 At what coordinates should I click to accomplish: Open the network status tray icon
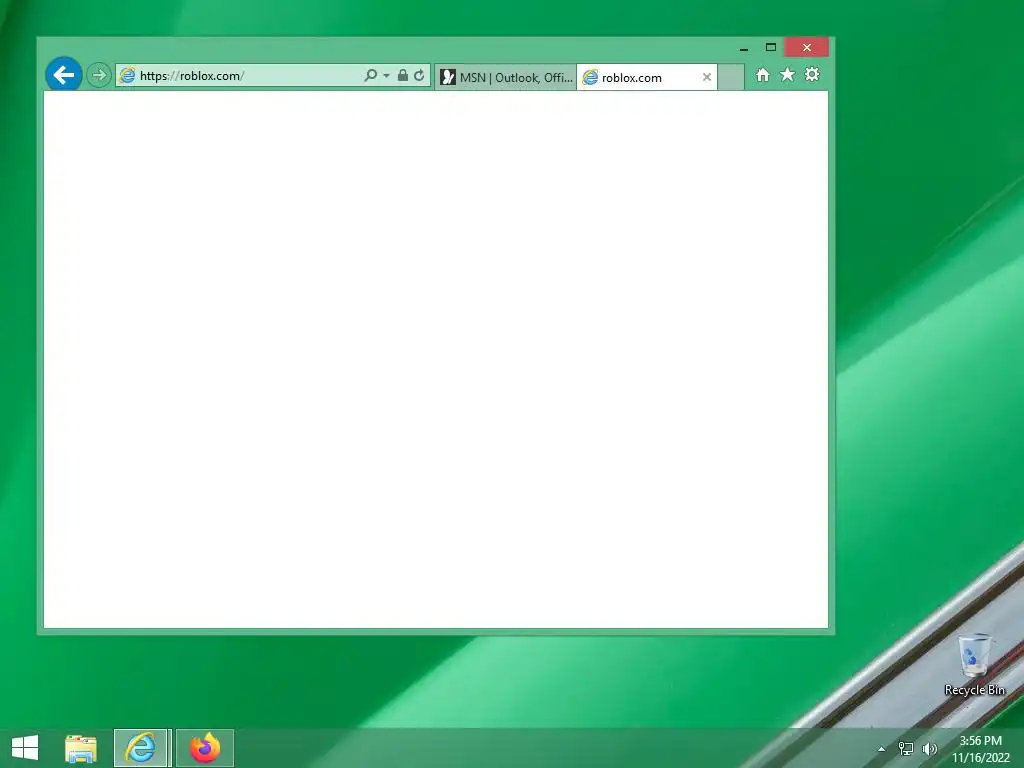906,749
